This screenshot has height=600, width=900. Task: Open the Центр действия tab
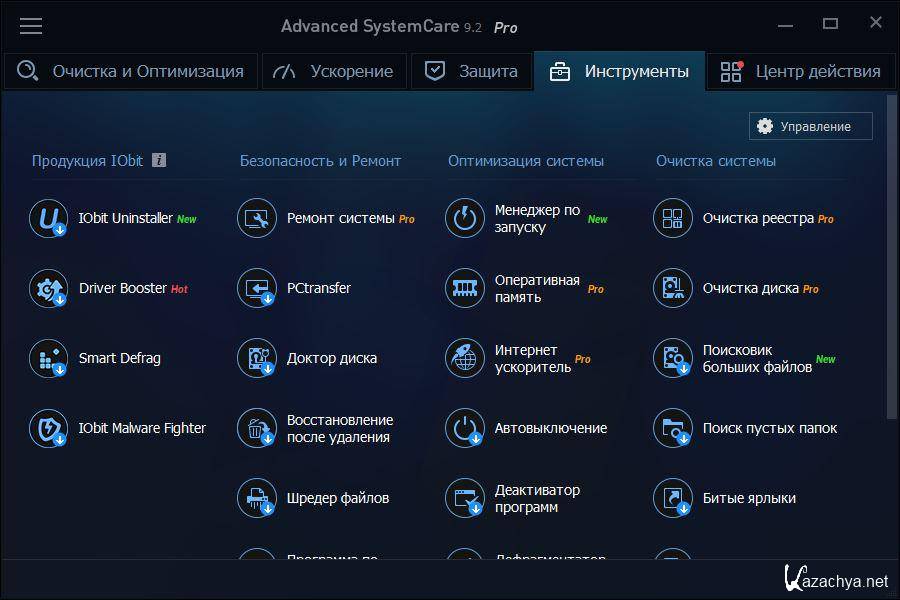coord(802,71)
